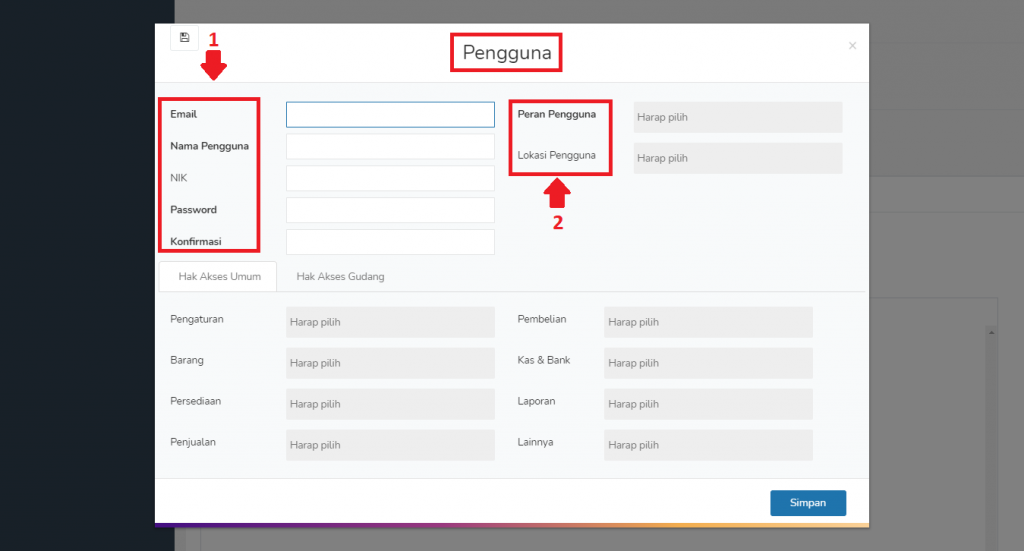
Task: Focus the Email input field
Action: pyautogui.click(x=390, y=115)
